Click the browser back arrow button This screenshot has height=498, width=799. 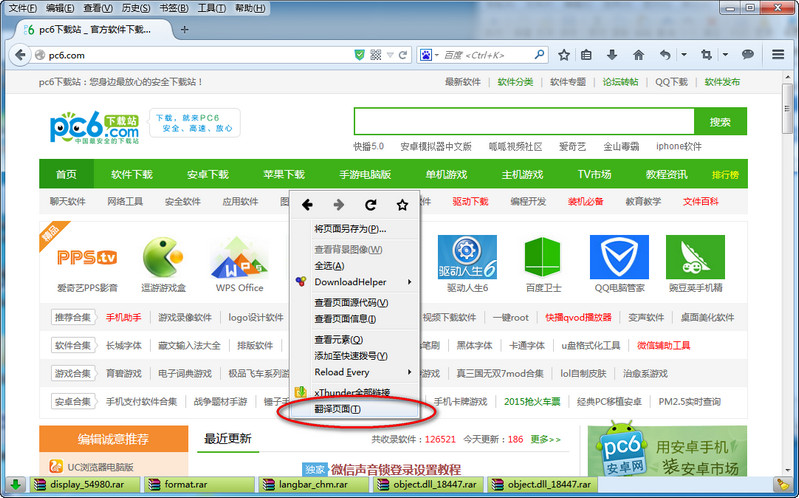coord(20,55)
